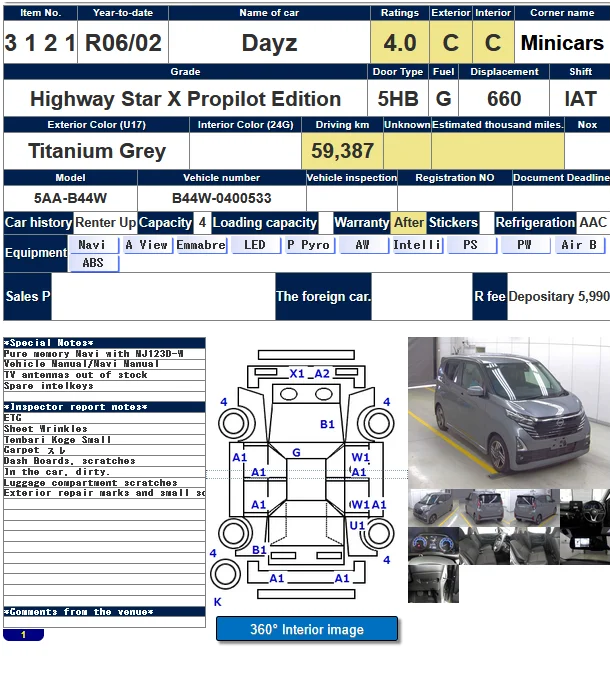This screenshot has height=693, width=612.
Task: Click the Emmabre equipment tag
Action: point(201,245)
